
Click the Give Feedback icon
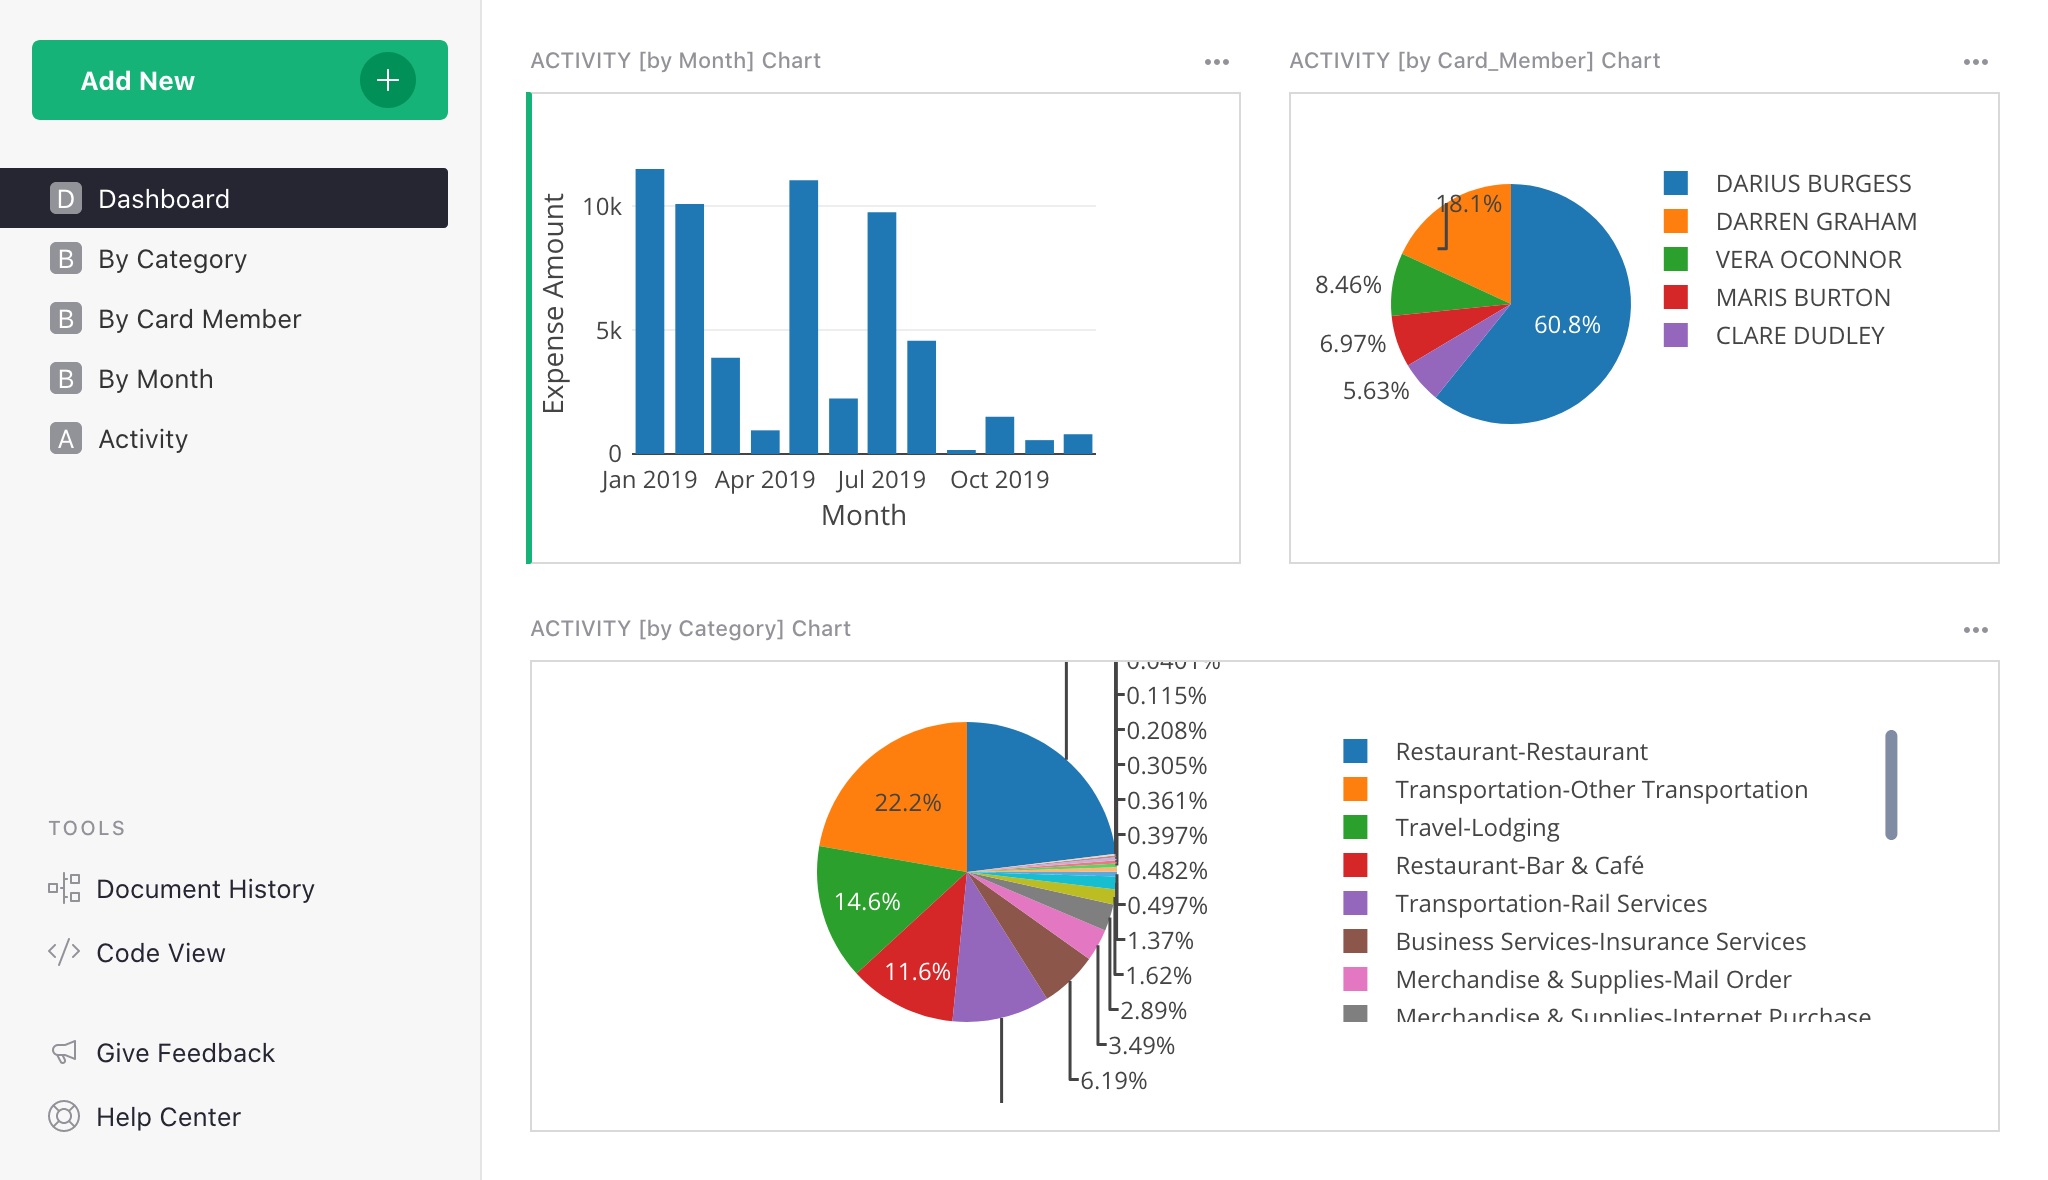pos(66,1052)
